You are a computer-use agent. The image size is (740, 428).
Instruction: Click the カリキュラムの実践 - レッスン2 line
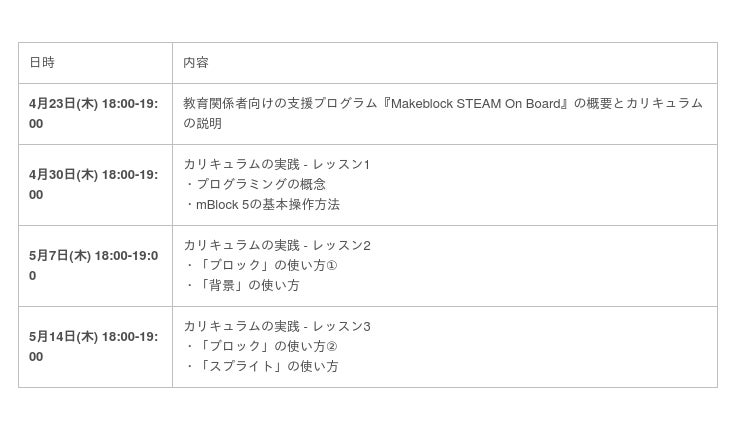[277, 245]
